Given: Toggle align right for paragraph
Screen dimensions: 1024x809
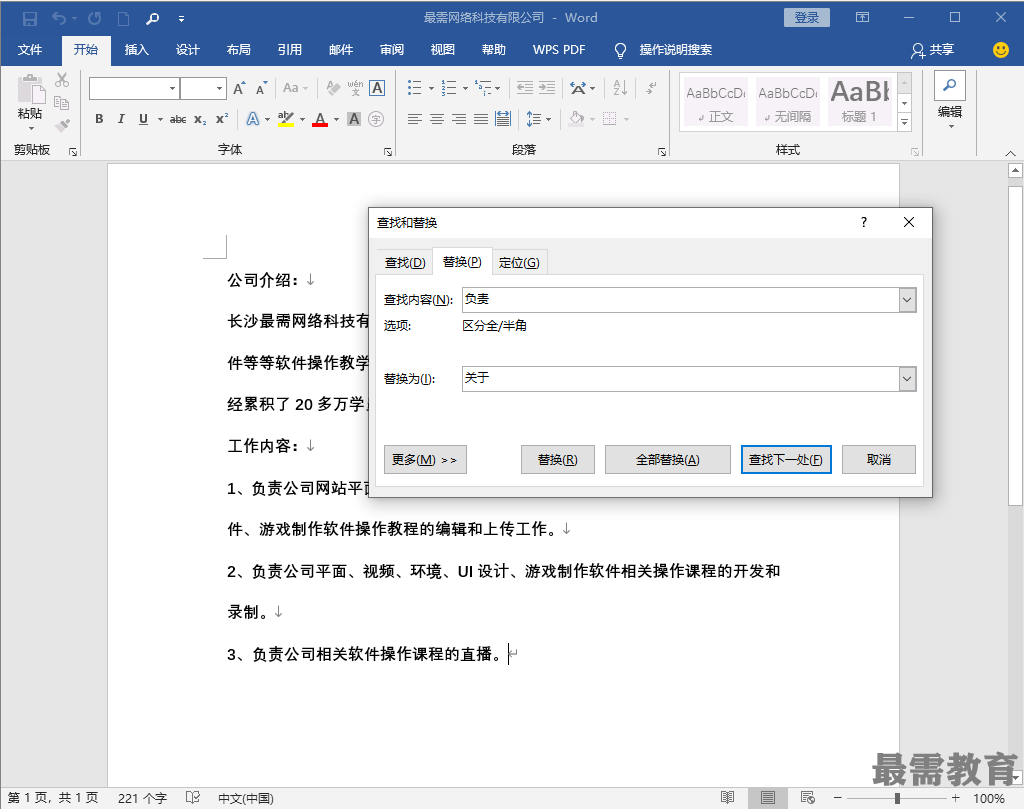Looking at the screenshot, I should click(x=459, y=119).
